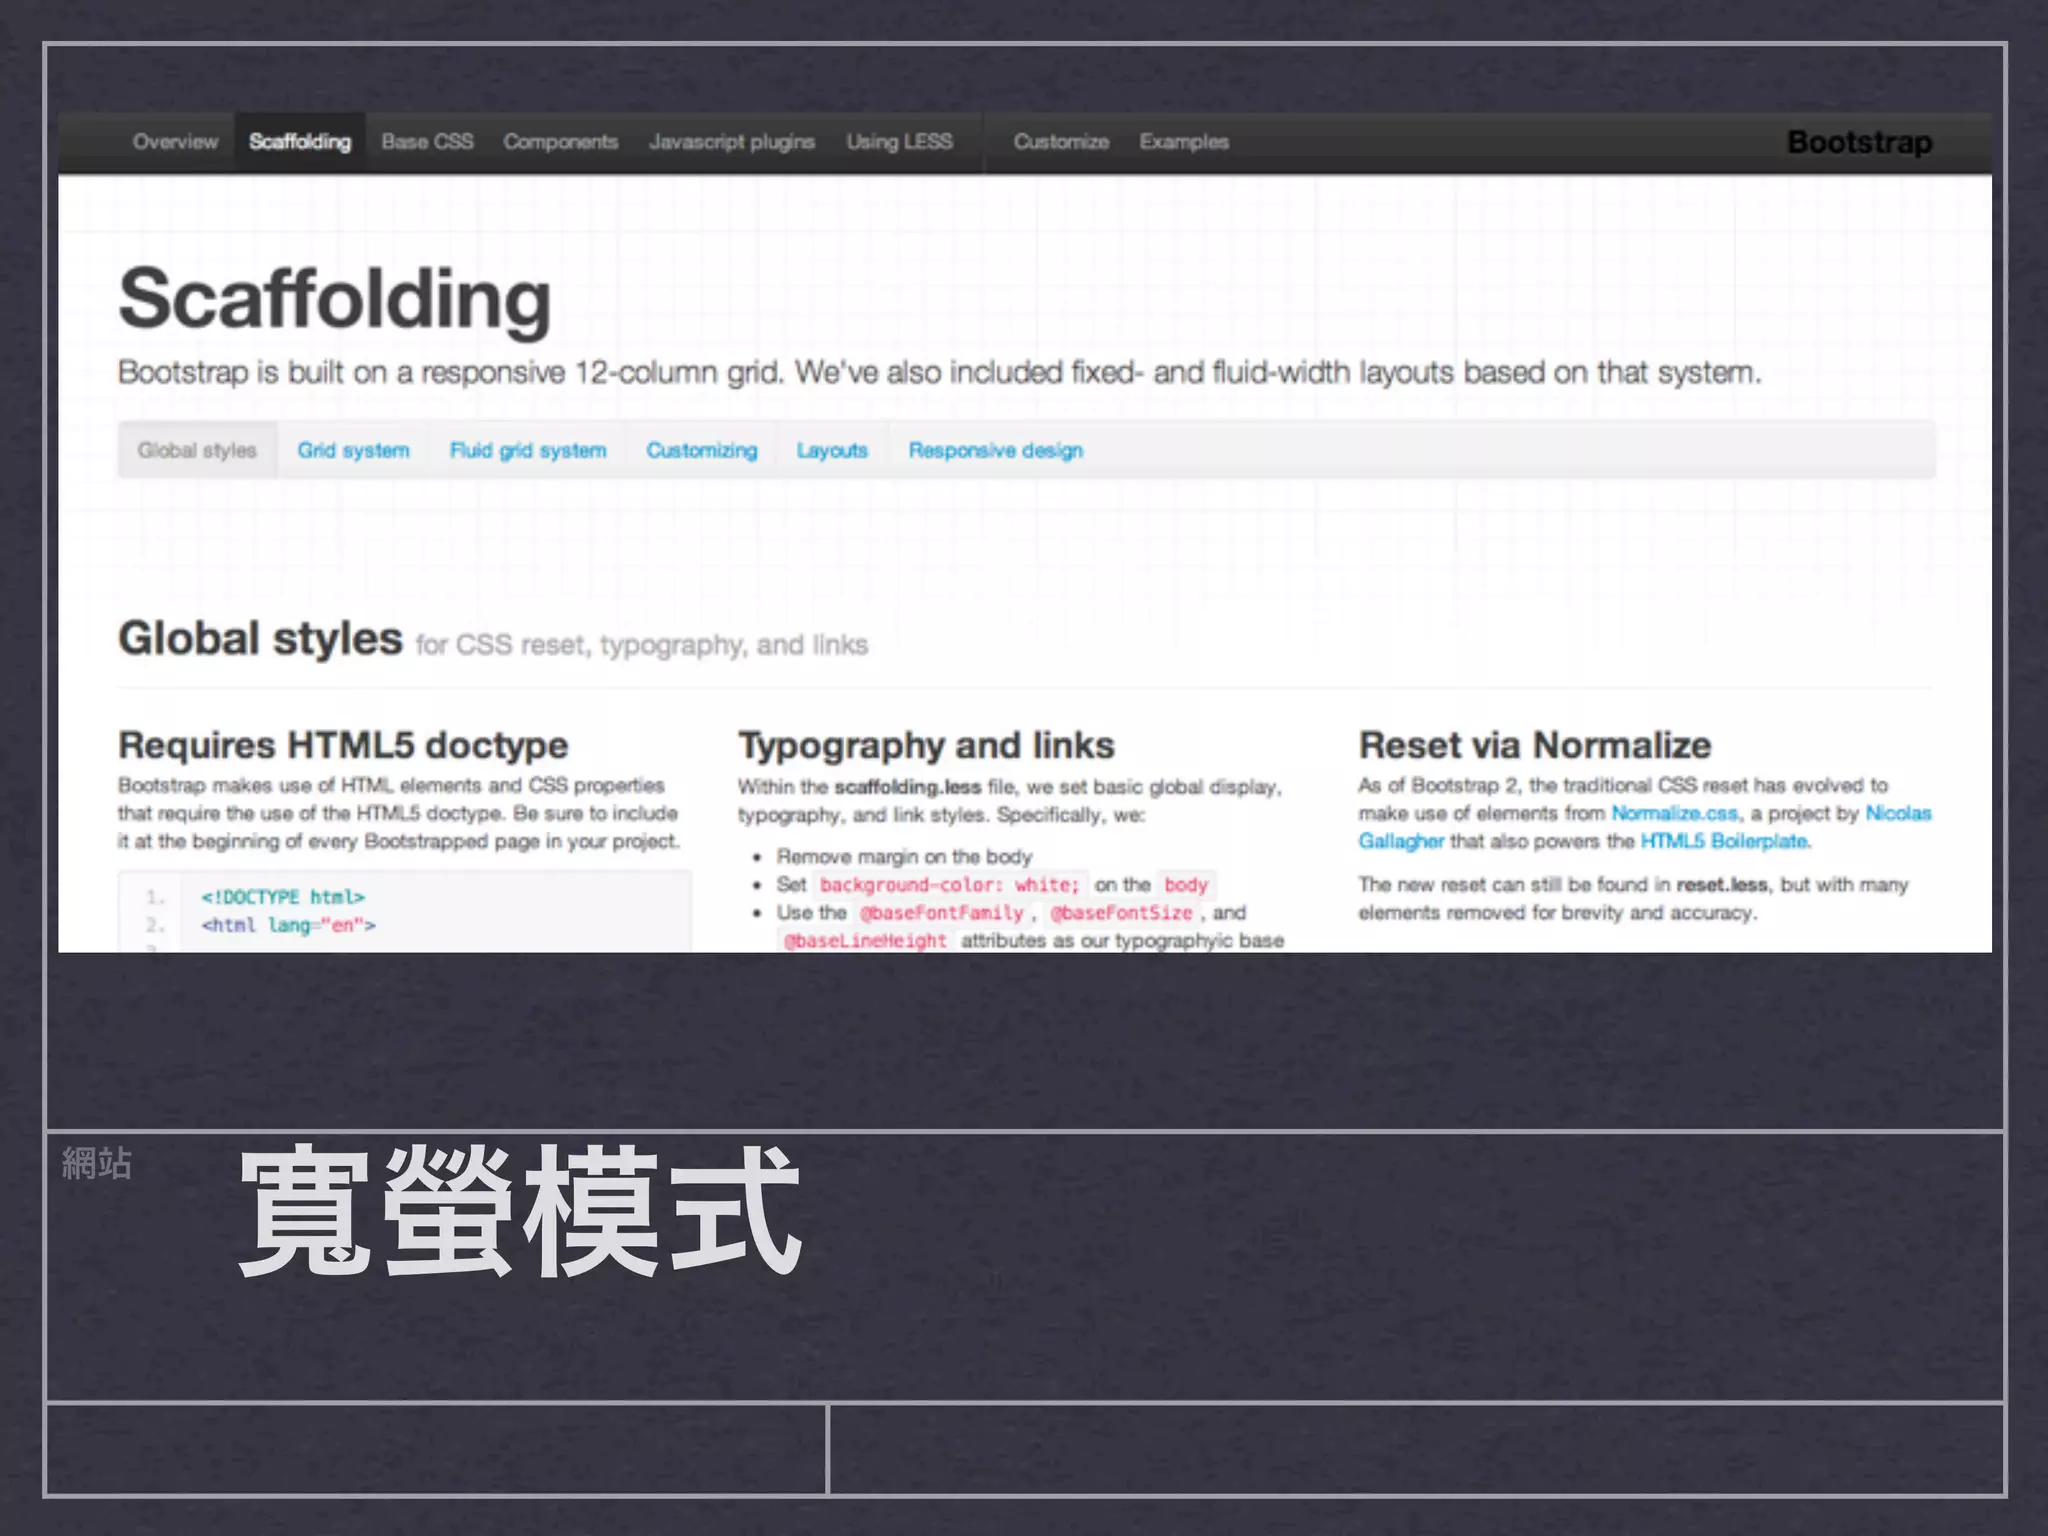Viewport: 2048px width, 1536px height.
Task: Click the Bootstrap brand logo text
Action: (x=1859, y=143)
